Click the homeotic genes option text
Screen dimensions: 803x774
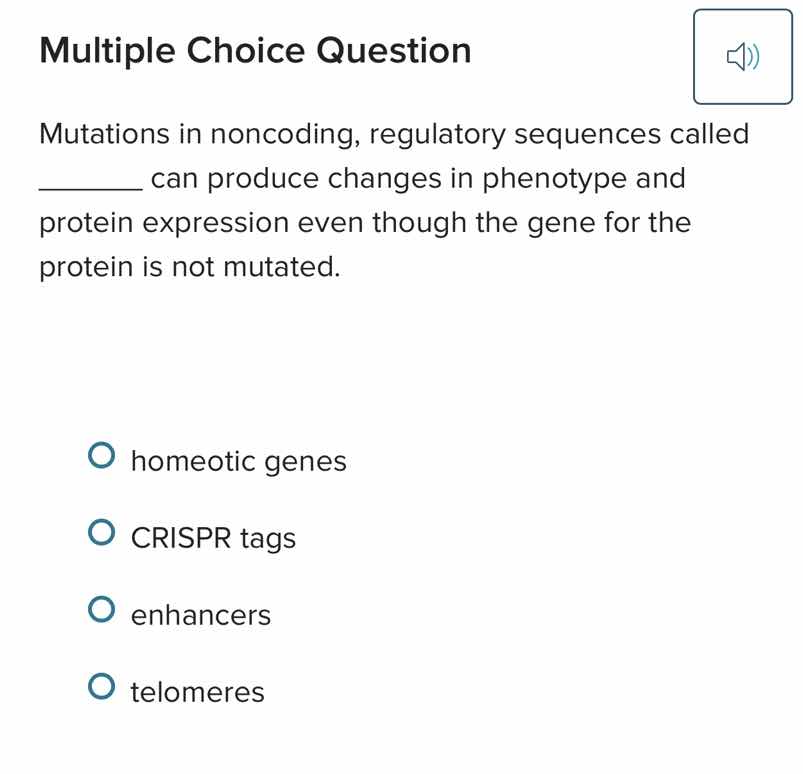(x=238, y=461)
